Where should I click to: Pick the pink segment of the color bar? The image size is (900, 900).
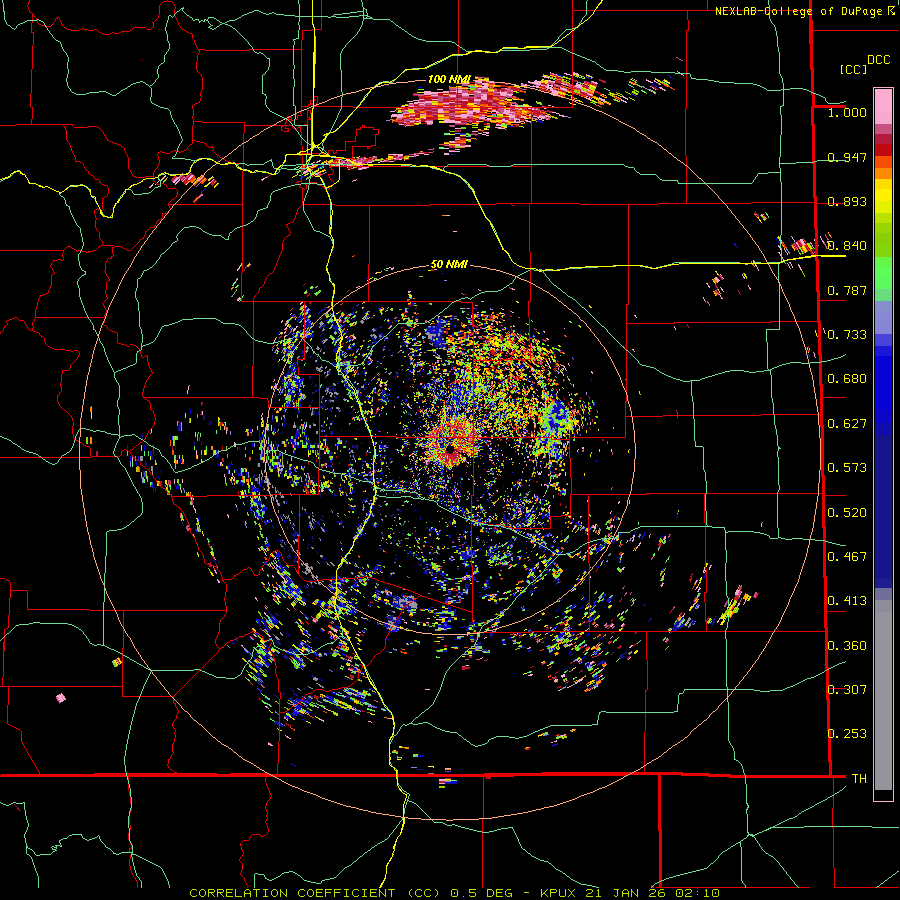(x=883, y=107)
